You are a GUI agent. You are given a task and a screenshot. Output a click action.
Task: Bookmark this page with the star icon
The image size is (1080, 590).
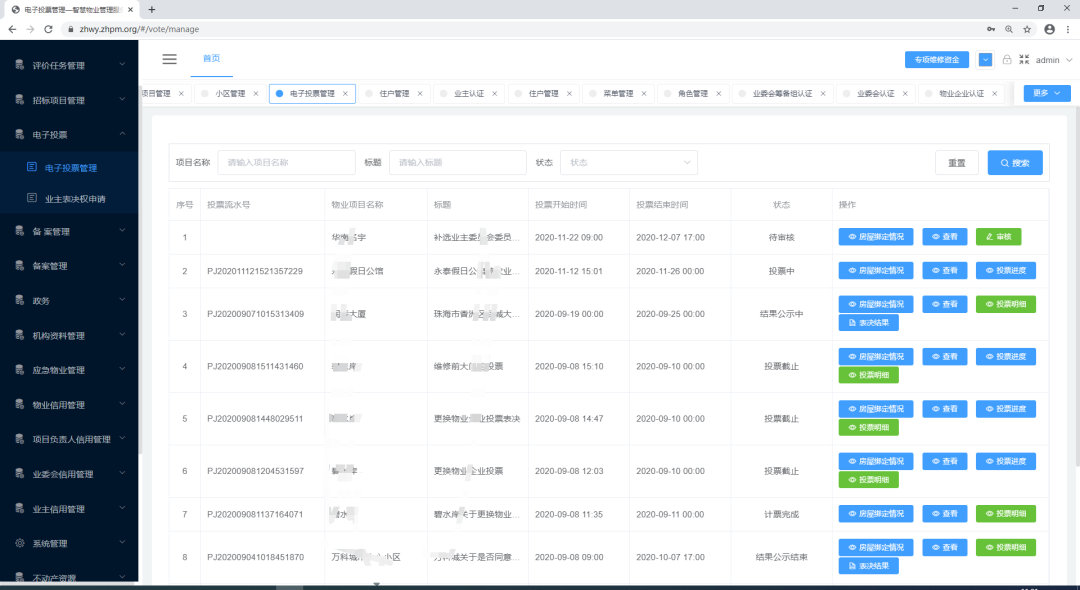click(1028, 29)
